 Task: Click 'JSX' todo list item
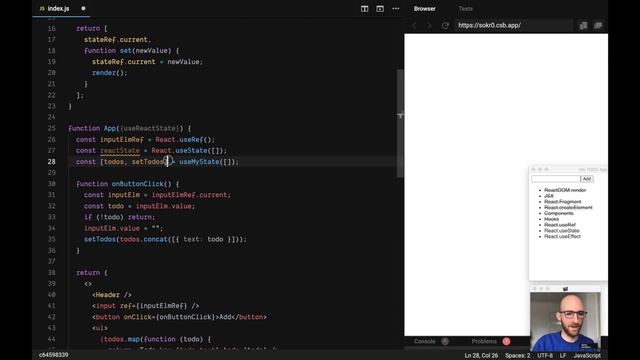tap(549, 196)
